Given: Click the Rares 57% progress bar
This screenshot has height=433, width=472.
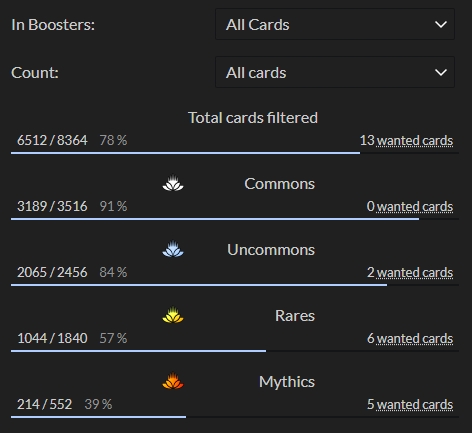Looking at the screenshot, I should [x=235, y=351].
